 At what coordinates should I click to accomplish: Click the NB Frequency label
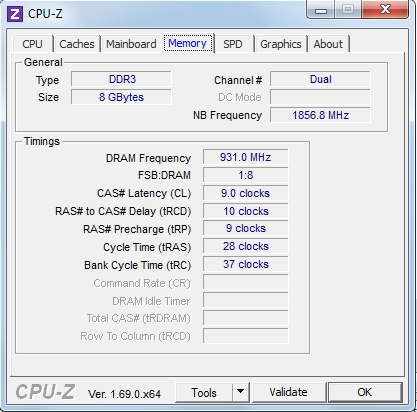coord(228,116)
